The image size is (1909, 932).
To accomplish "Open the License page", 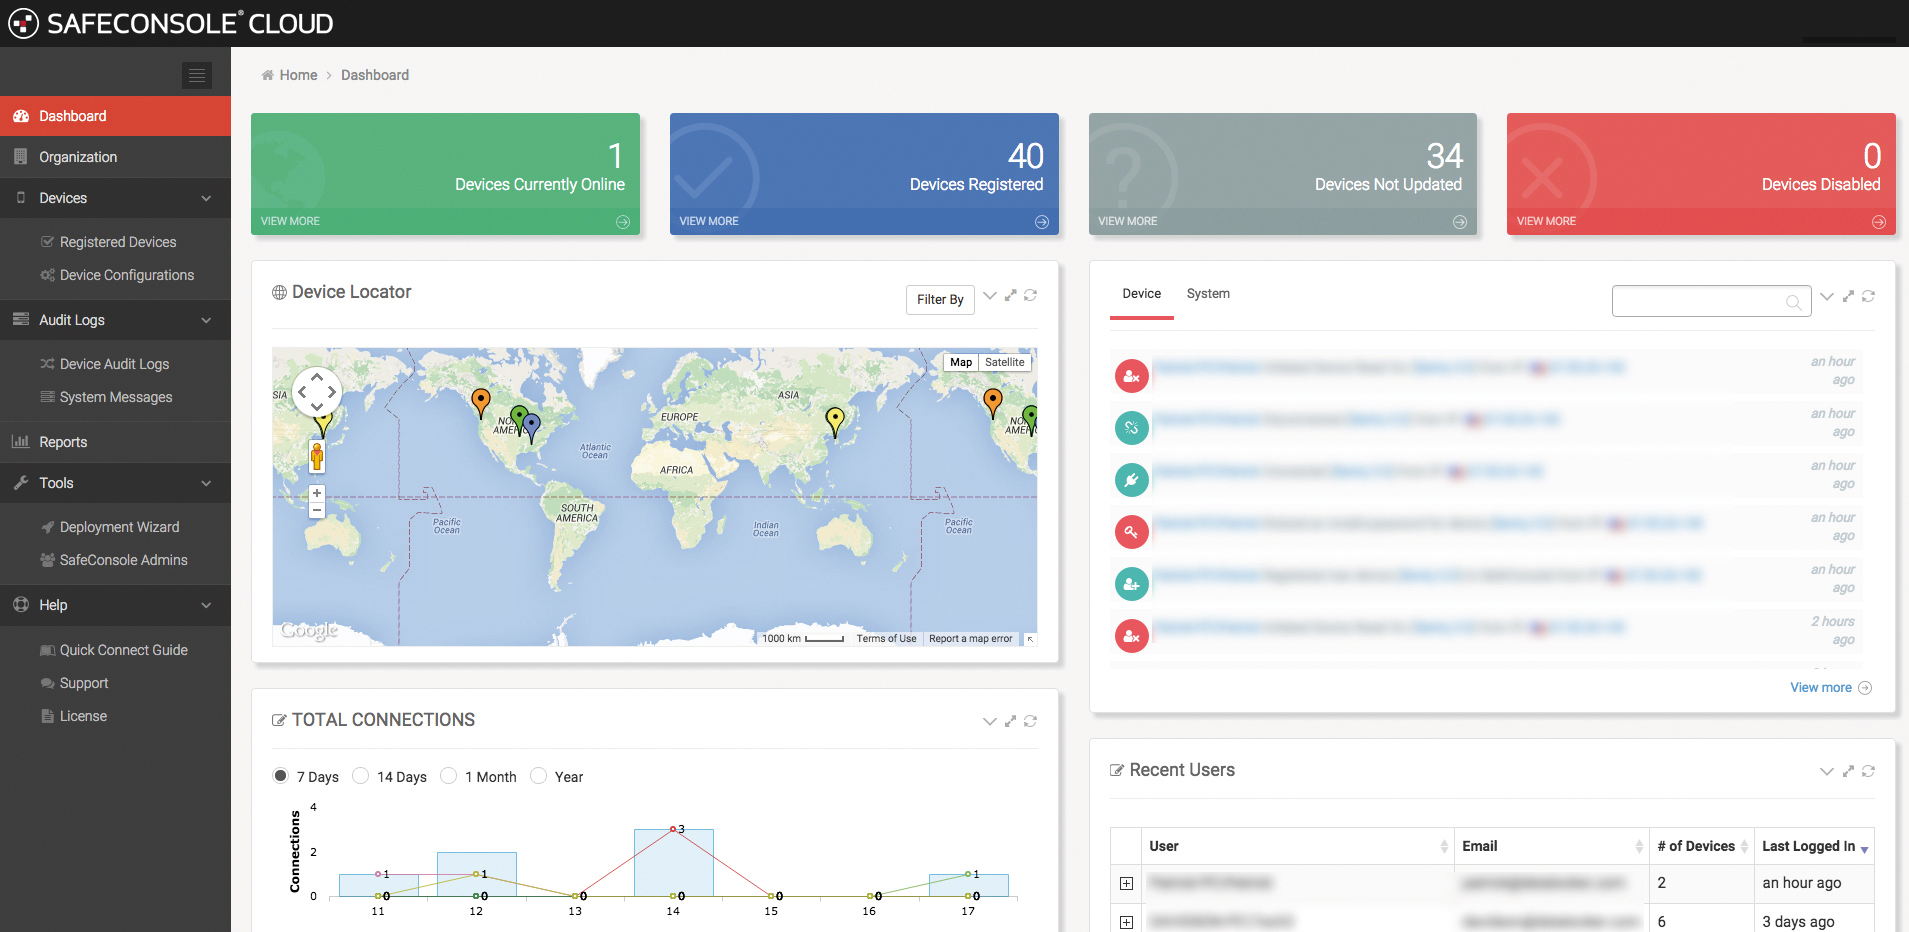I will coord(83,716).
